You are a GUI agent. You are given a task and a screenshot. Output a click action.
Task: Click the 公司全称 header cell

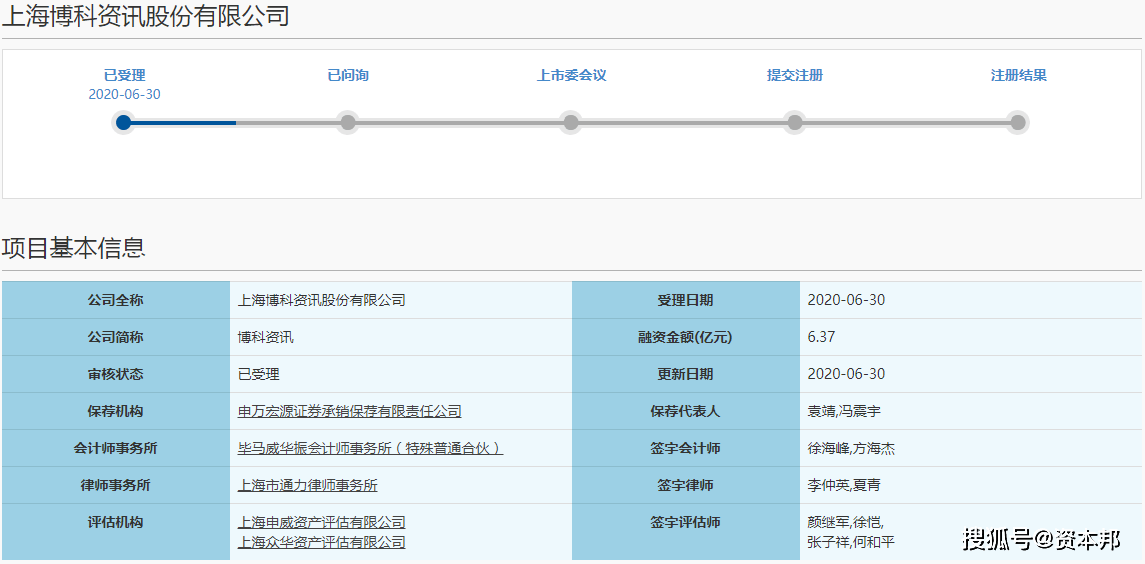click(x=116, y=300)
